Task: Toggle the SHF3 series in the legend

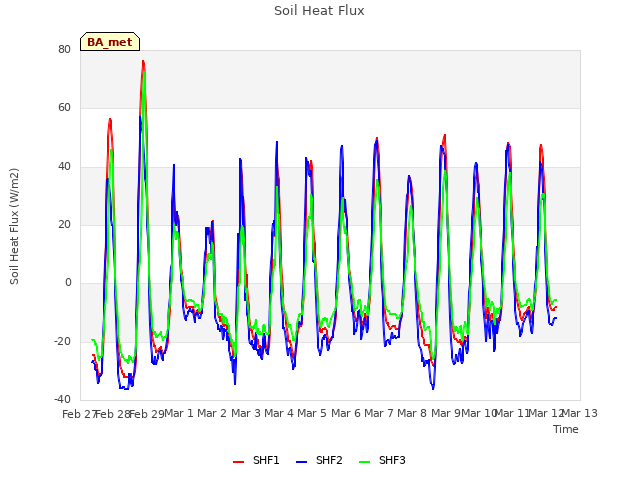Action: tap(382, 460)
